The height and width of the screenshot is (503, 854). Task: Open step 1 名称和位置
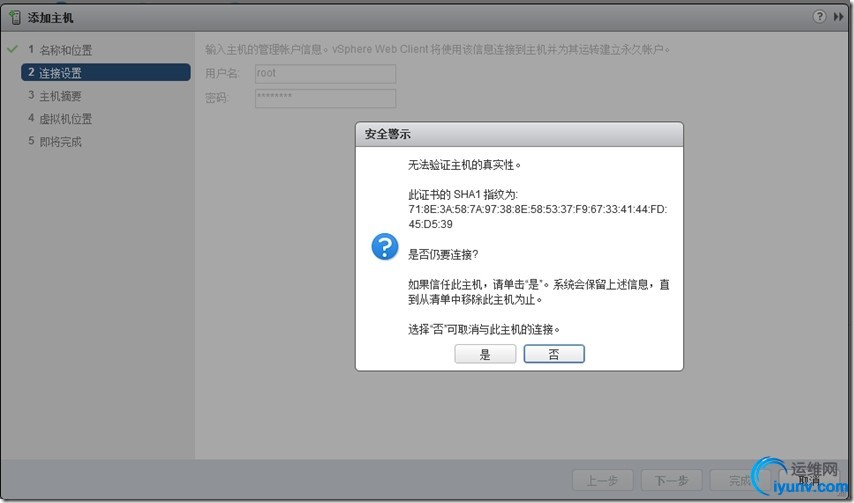tap(60, 50)
